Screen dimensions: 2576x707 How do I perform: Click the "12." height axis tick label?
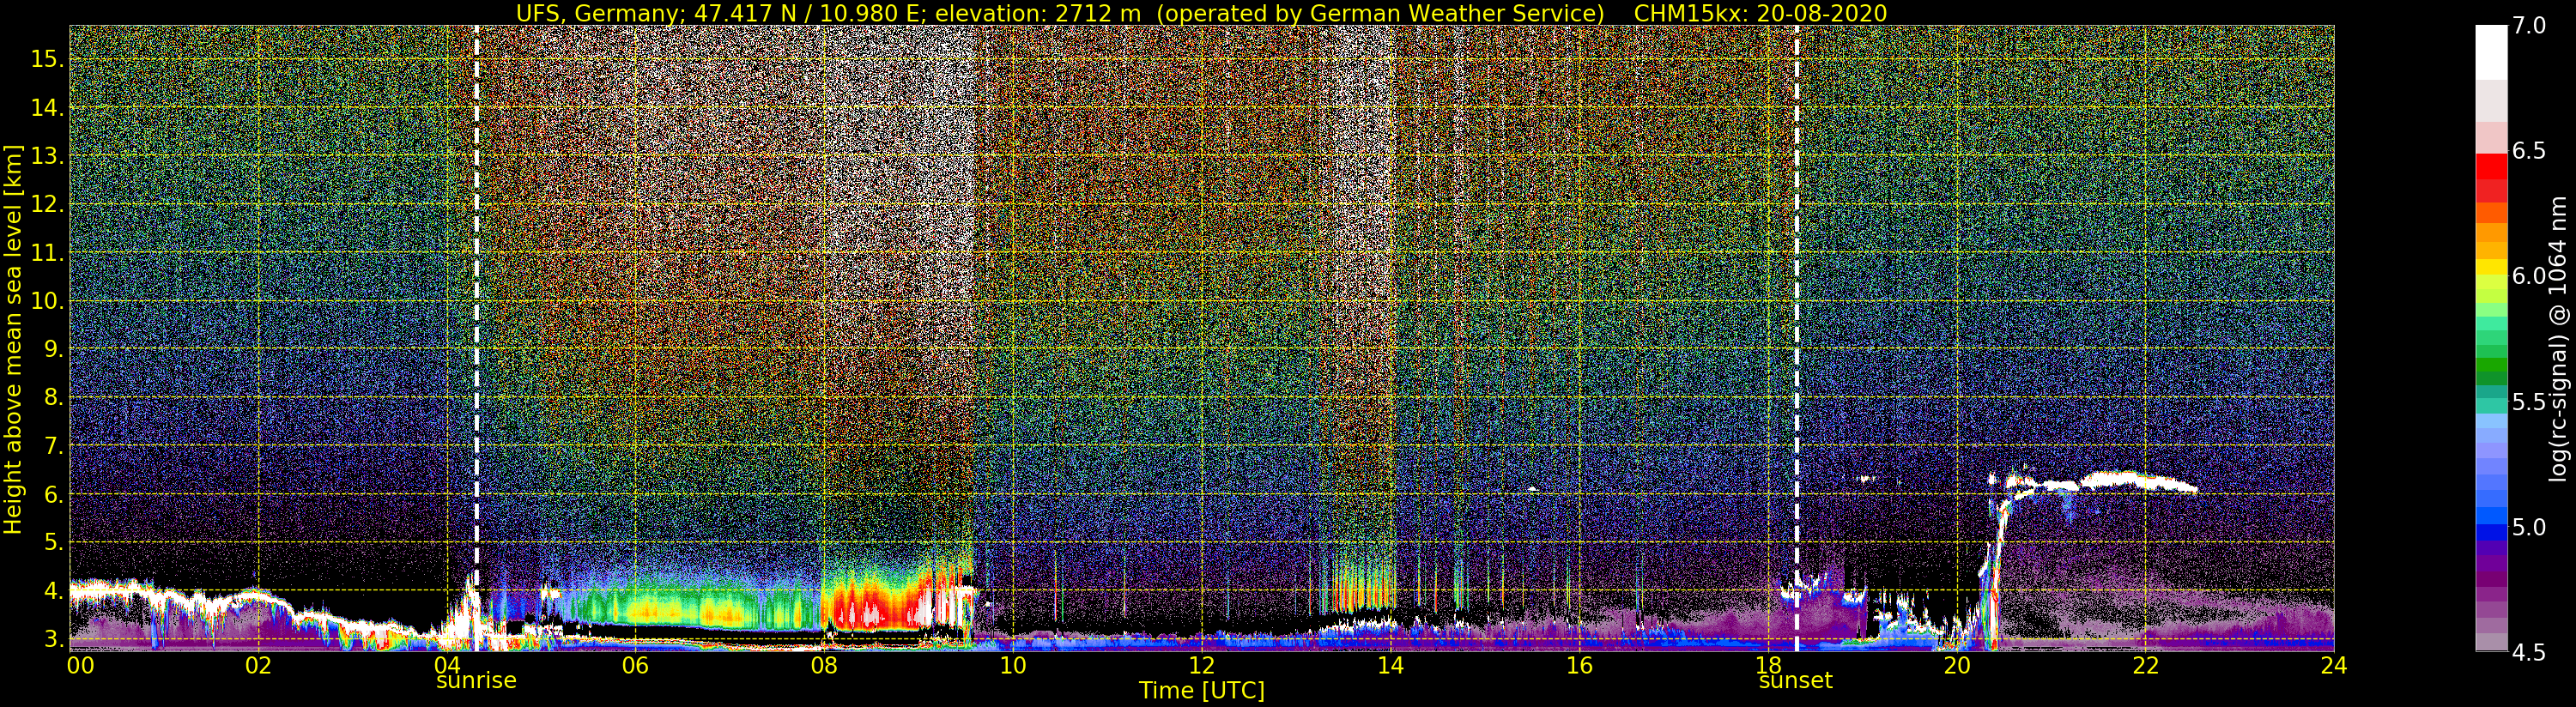47,205
